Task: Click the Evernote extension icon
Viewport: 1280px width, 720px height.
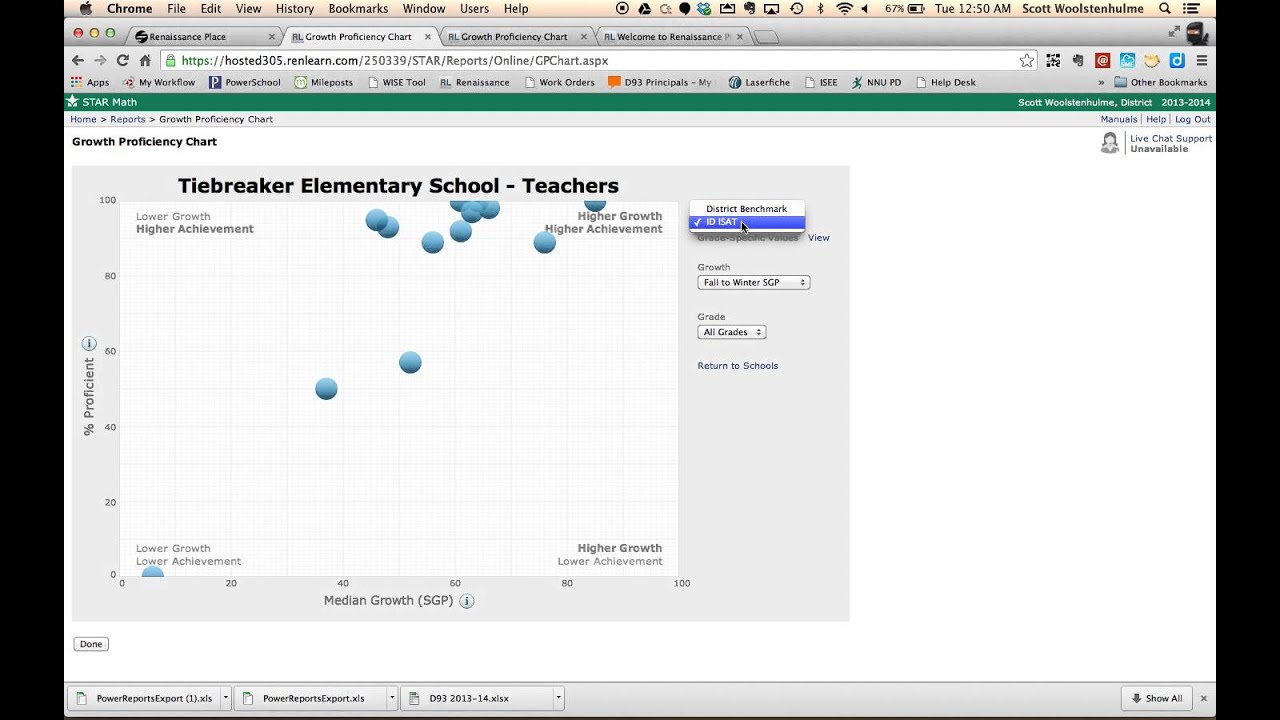Action: [x=1078, y=60]
